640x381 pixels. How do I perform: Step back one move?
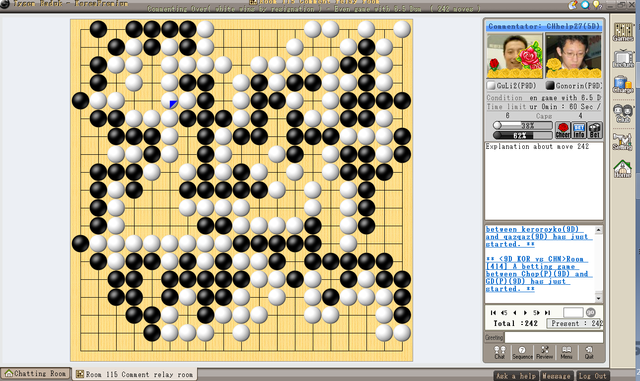(x=515, y=313)
